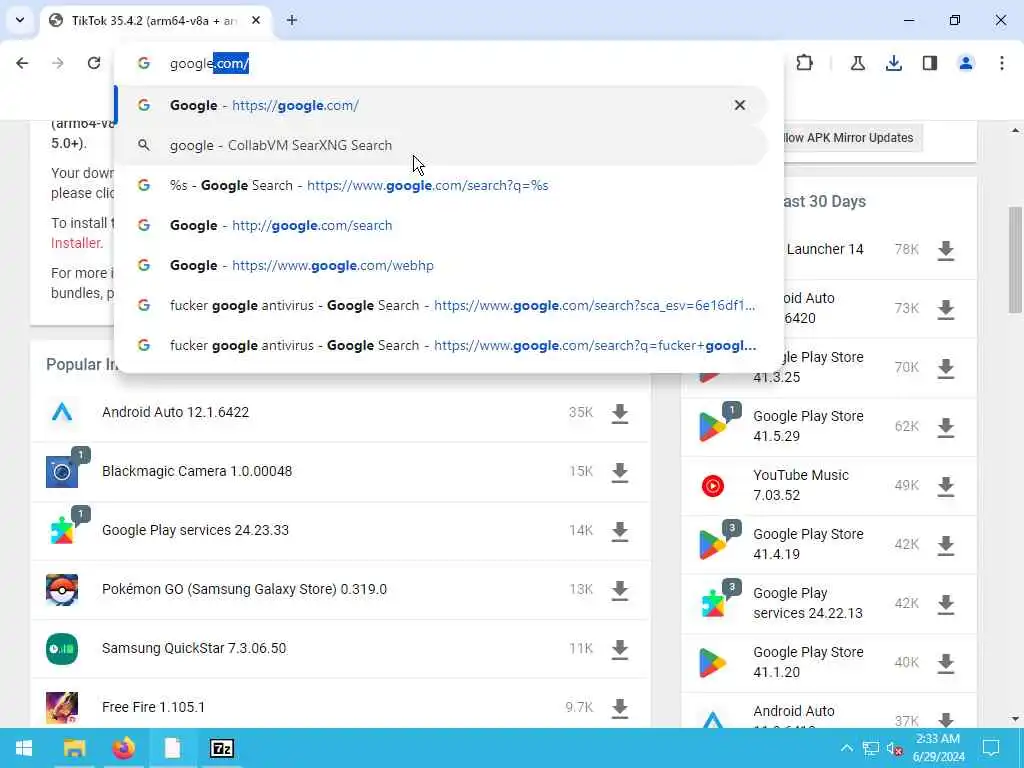This screenshot has width=1024, height=768.
Task: Open Android Auto 12.1.6422 link
Action: click(176, 412)
